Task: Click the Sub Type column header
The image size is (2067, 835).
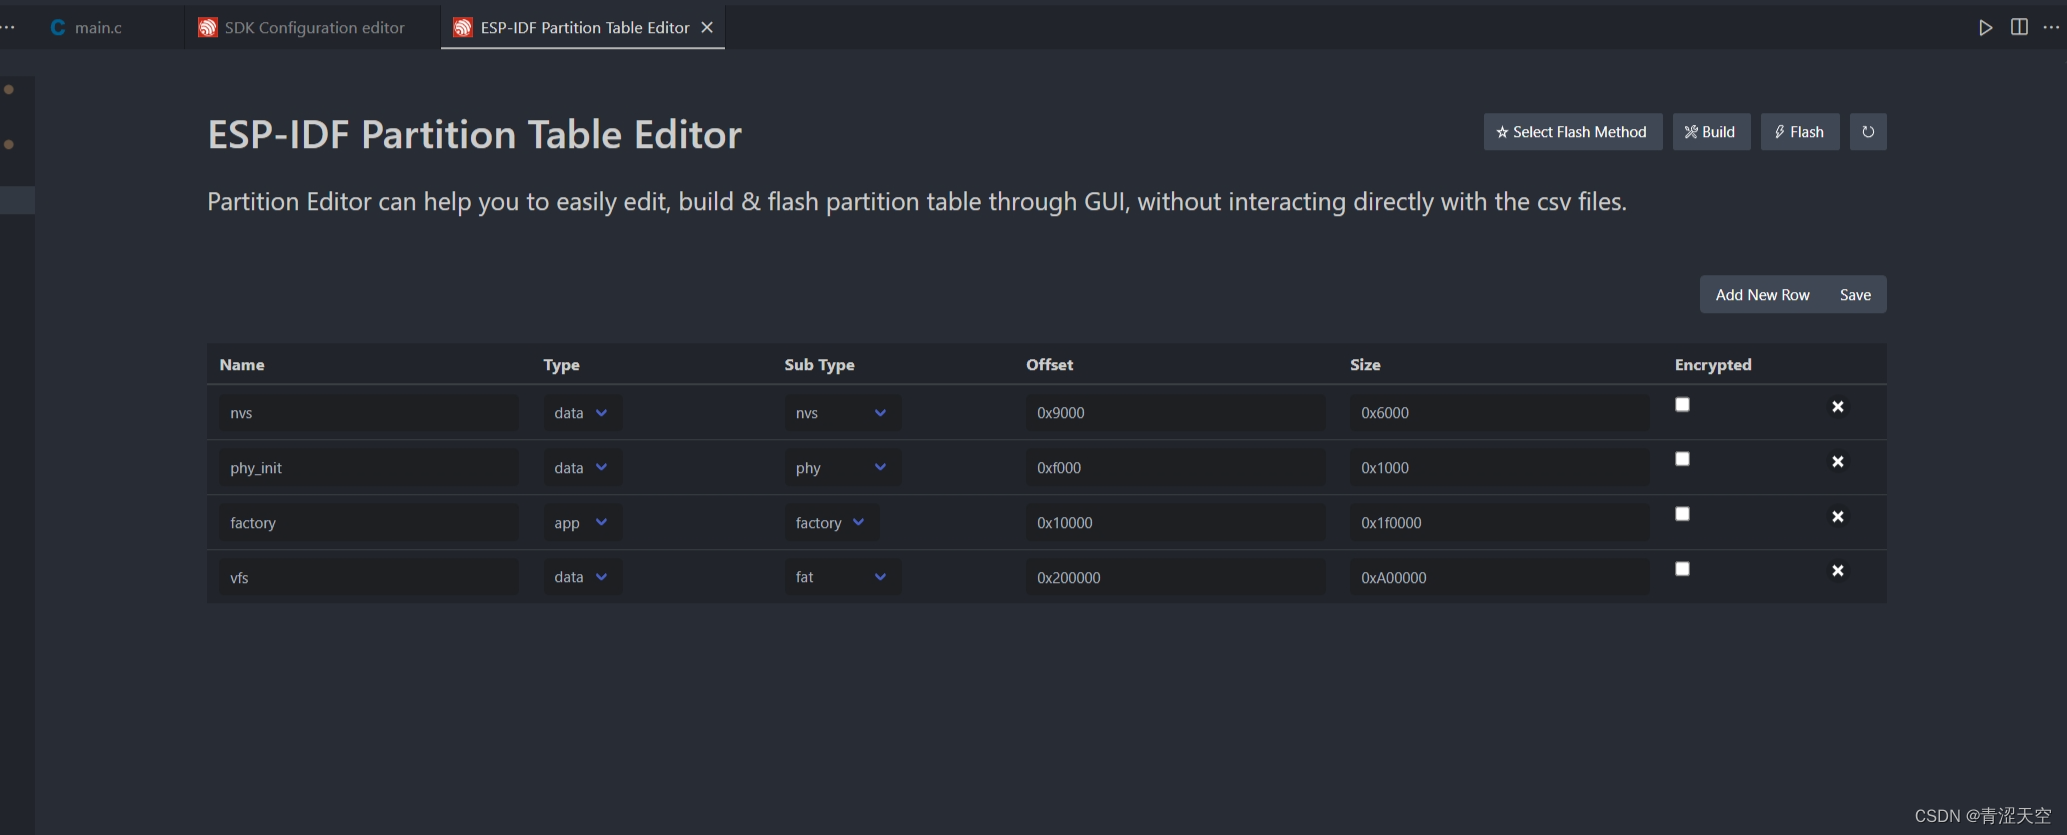Action: pyautogui.click(x=819, y=365)
